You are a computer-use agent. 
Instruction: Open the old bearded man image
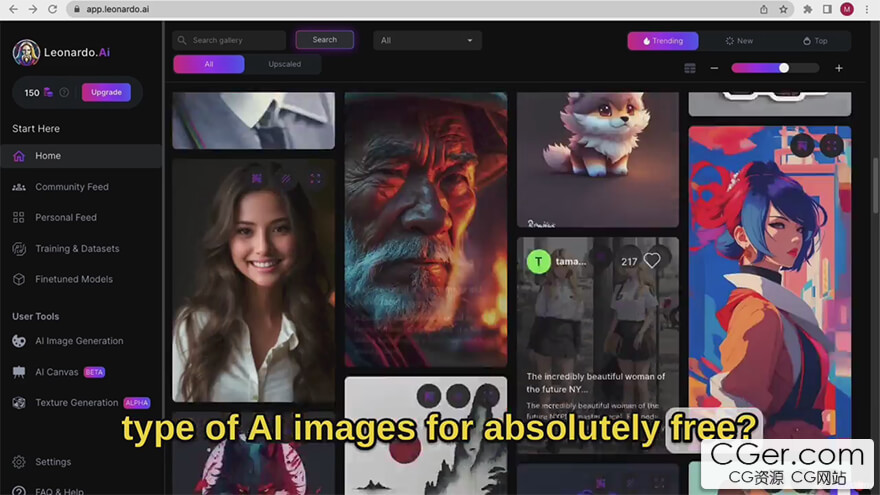click(426, 230)
